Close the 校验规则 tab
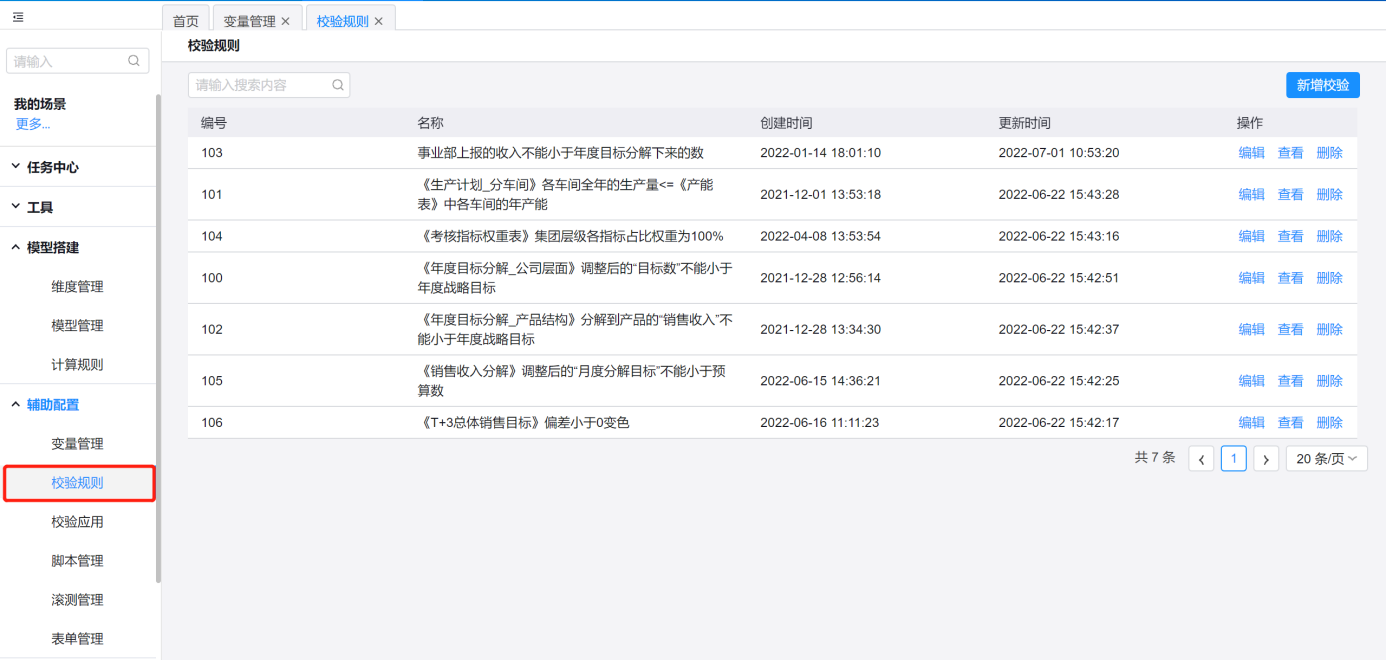Image resolution: width=1386 pixels, height=660 pixels. [379, 21]
